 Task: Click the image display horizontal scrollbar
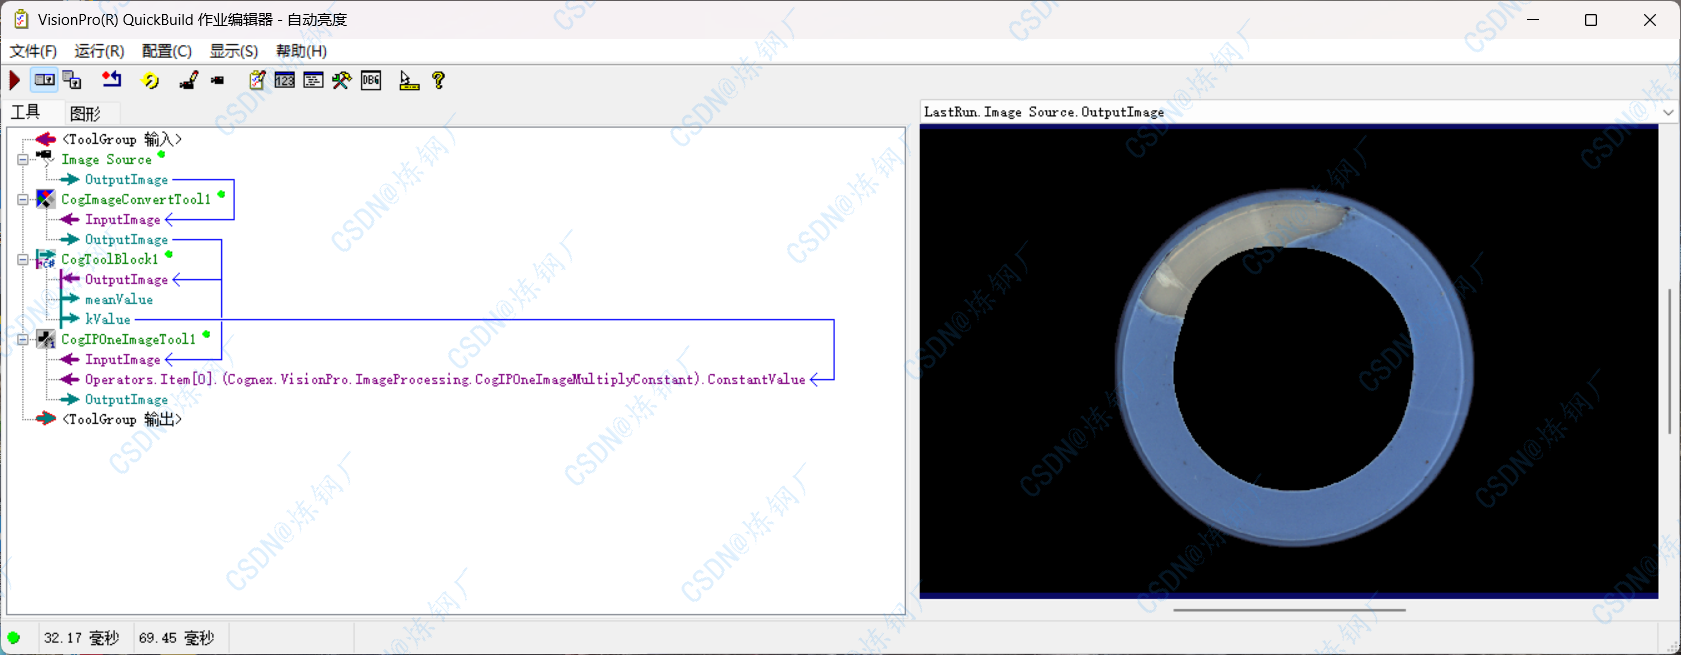coord(1289,609)
